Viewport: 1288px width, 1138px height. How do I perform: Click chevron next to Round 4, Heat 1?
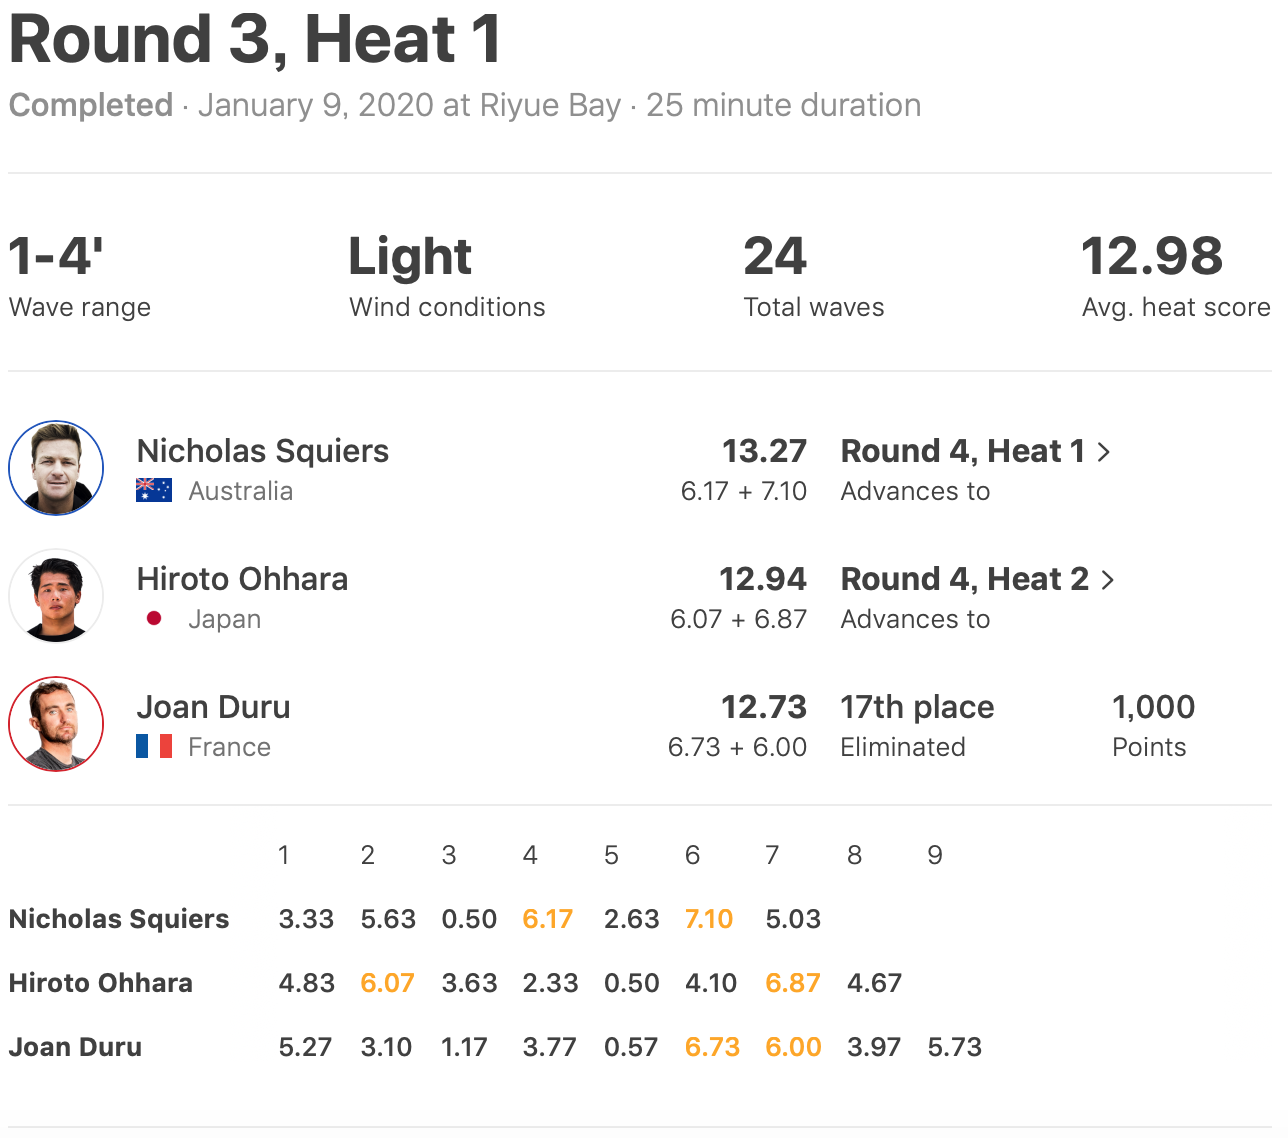click(x=1104, y=452)
